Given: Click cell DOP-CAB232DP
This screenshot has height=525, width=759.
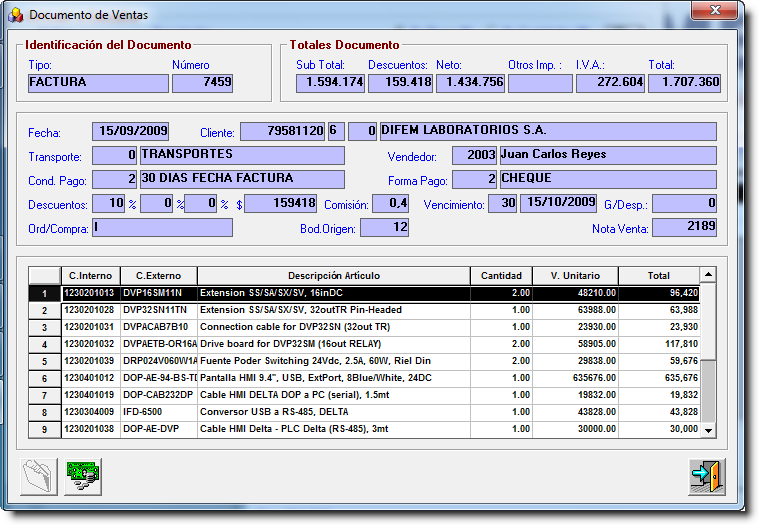Looking at the screenshot, I should click(x=159, y=395).
